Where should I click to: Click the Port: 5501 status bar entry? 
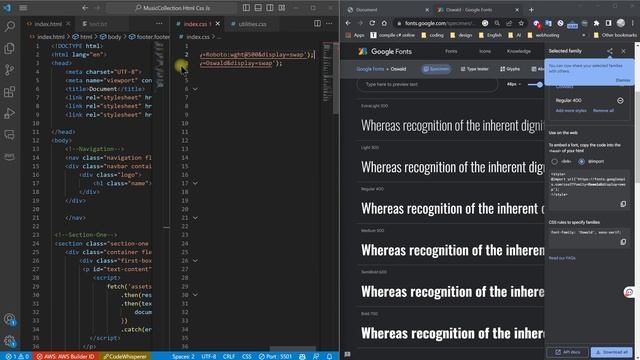click(x=275, y=356)
